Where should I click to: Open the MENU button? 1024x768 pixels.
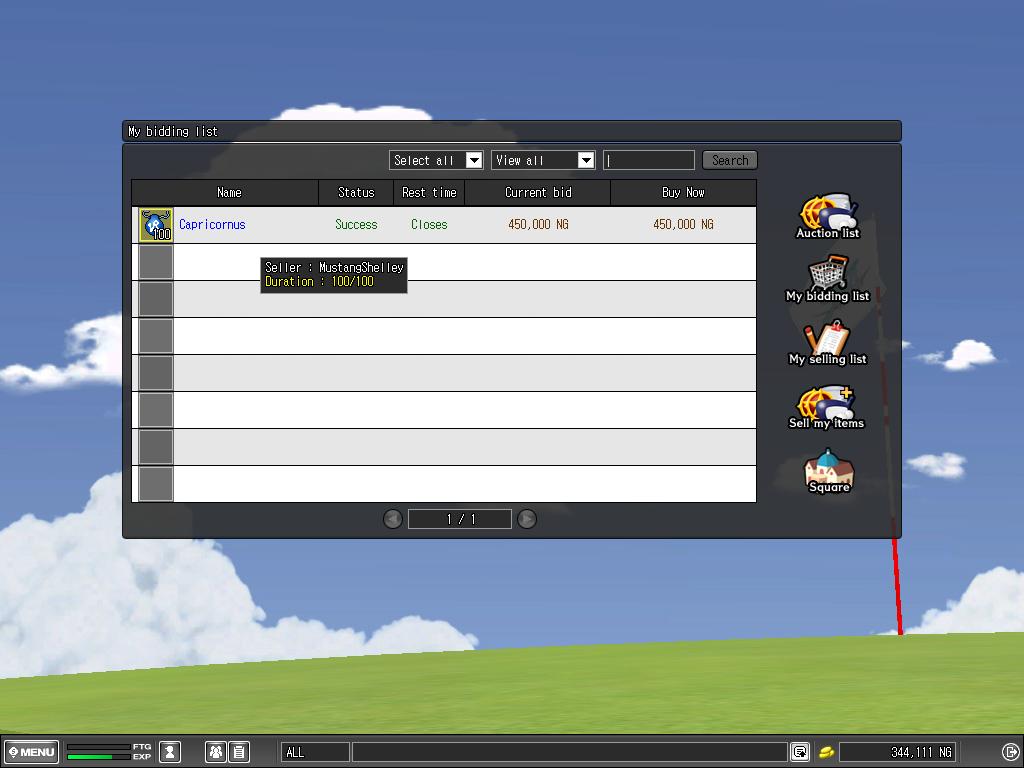(x=32, y=752)
